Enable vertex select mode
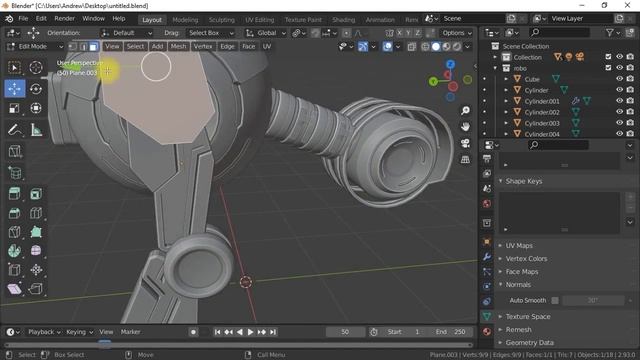 [73, 47]
